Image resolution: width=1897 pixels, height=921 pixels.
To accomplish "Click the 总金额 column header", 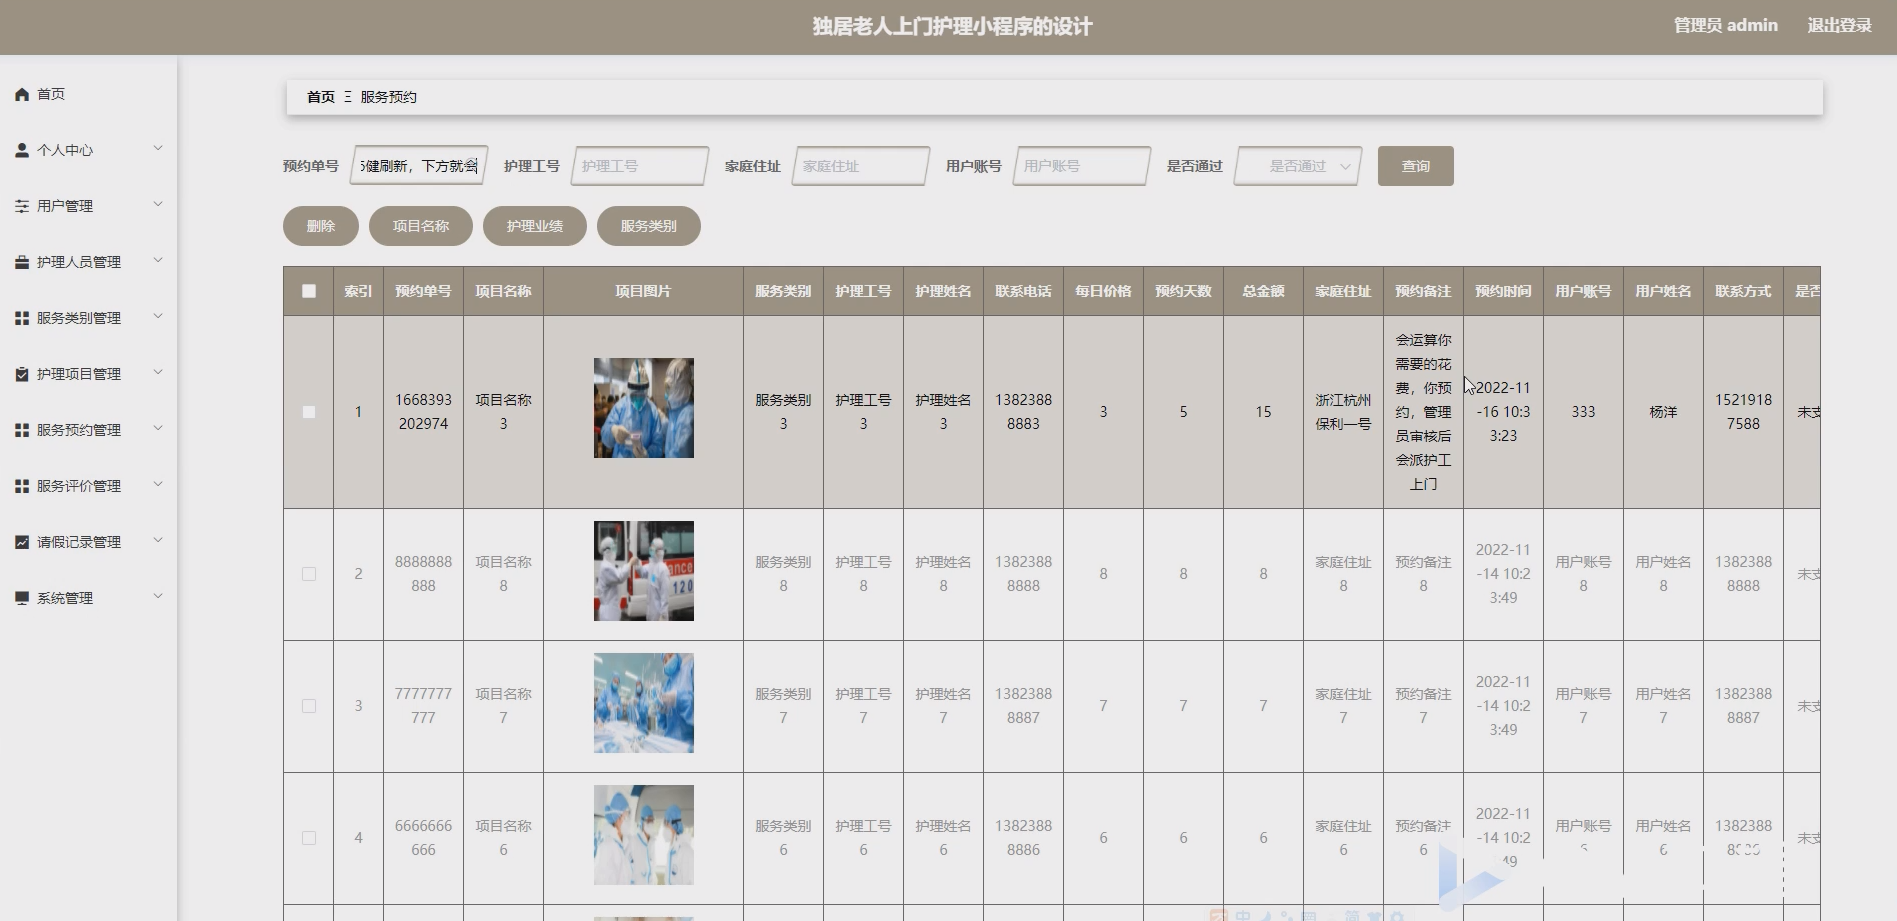I will pyautogui.click(x=1263, y=291).
